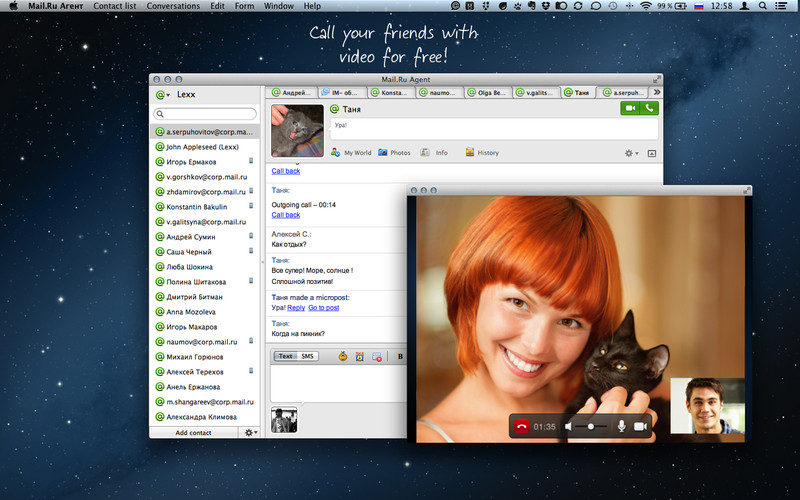Click mobile phone icon beside Алексей Терехов
This screenshot has height=500, width=800.
click(251, 371)
